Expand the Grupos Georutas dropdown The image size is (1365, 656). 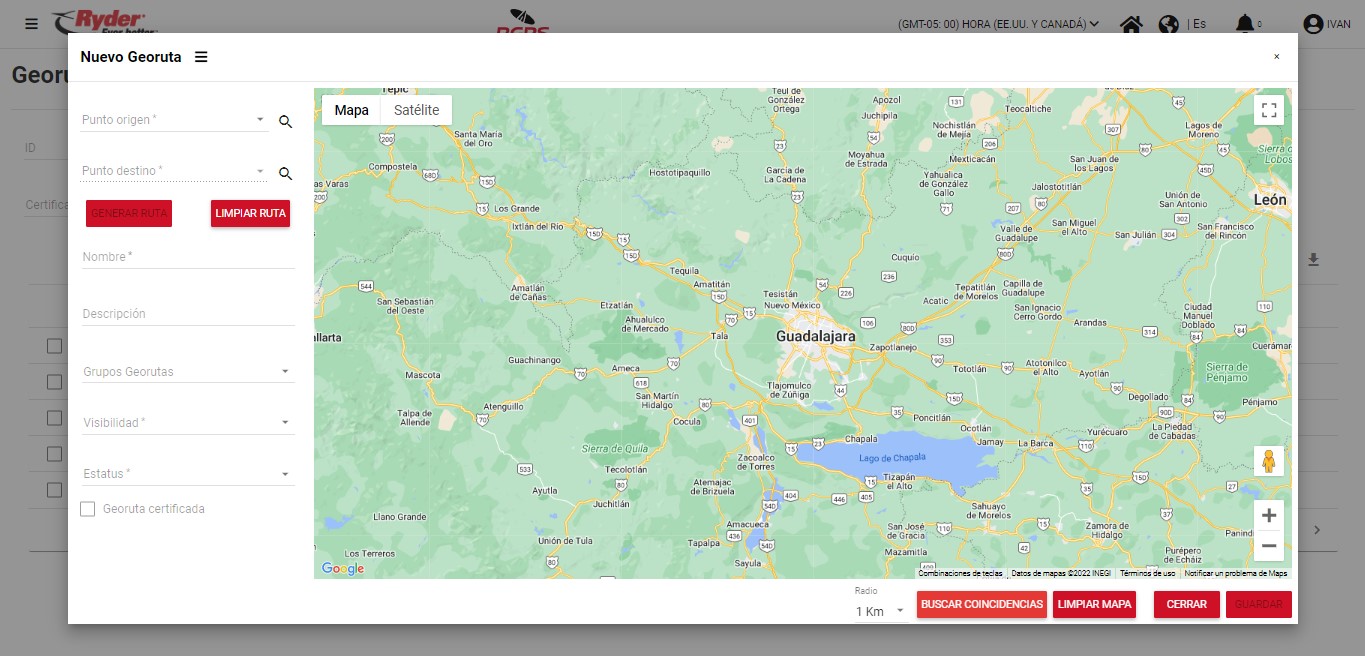pyautogui.click(x=187, y=372)
